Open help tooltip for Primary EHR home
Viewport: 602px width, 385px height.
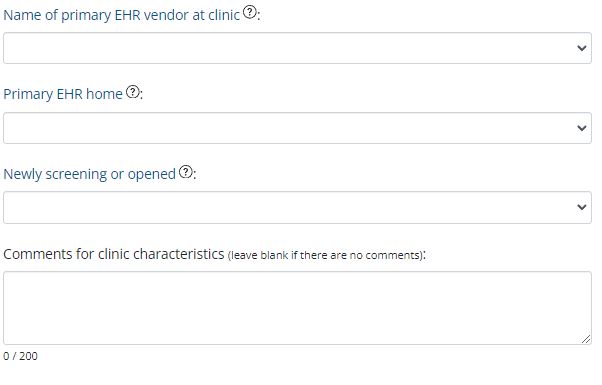tap(133, 92)
